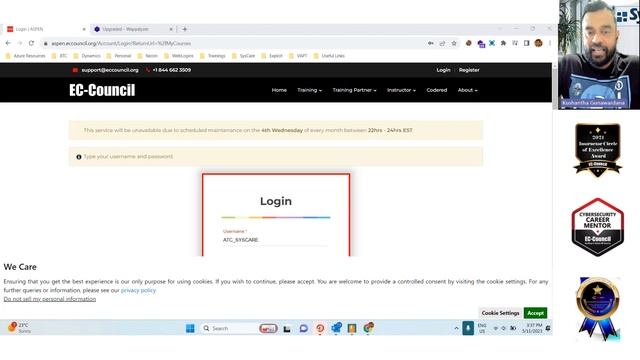This screenshot has height=360, width=640.
Task: Open the chat bubble taskbar icon
Action: coord(303,329)
